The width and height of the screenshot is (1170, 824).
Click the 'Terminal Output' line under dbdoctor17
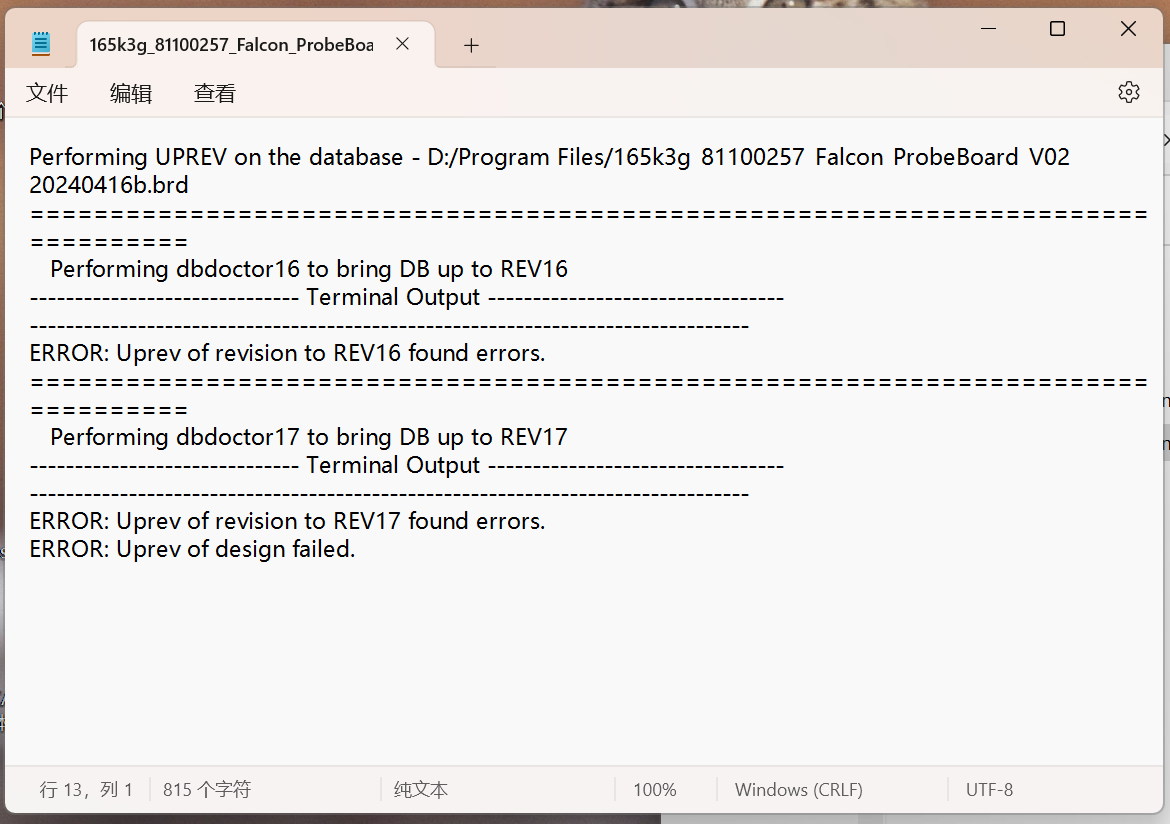point(407,465)
